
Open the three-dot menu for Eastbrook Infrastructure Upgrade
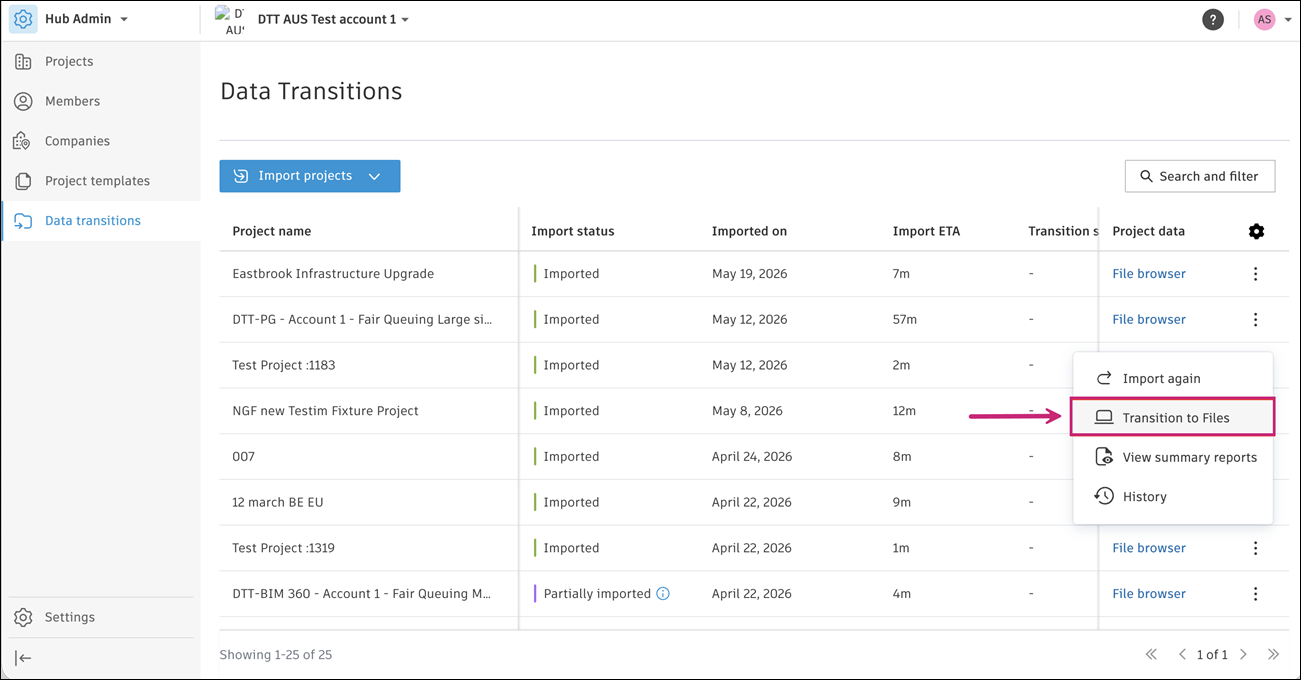click(x=1256, y=274)
